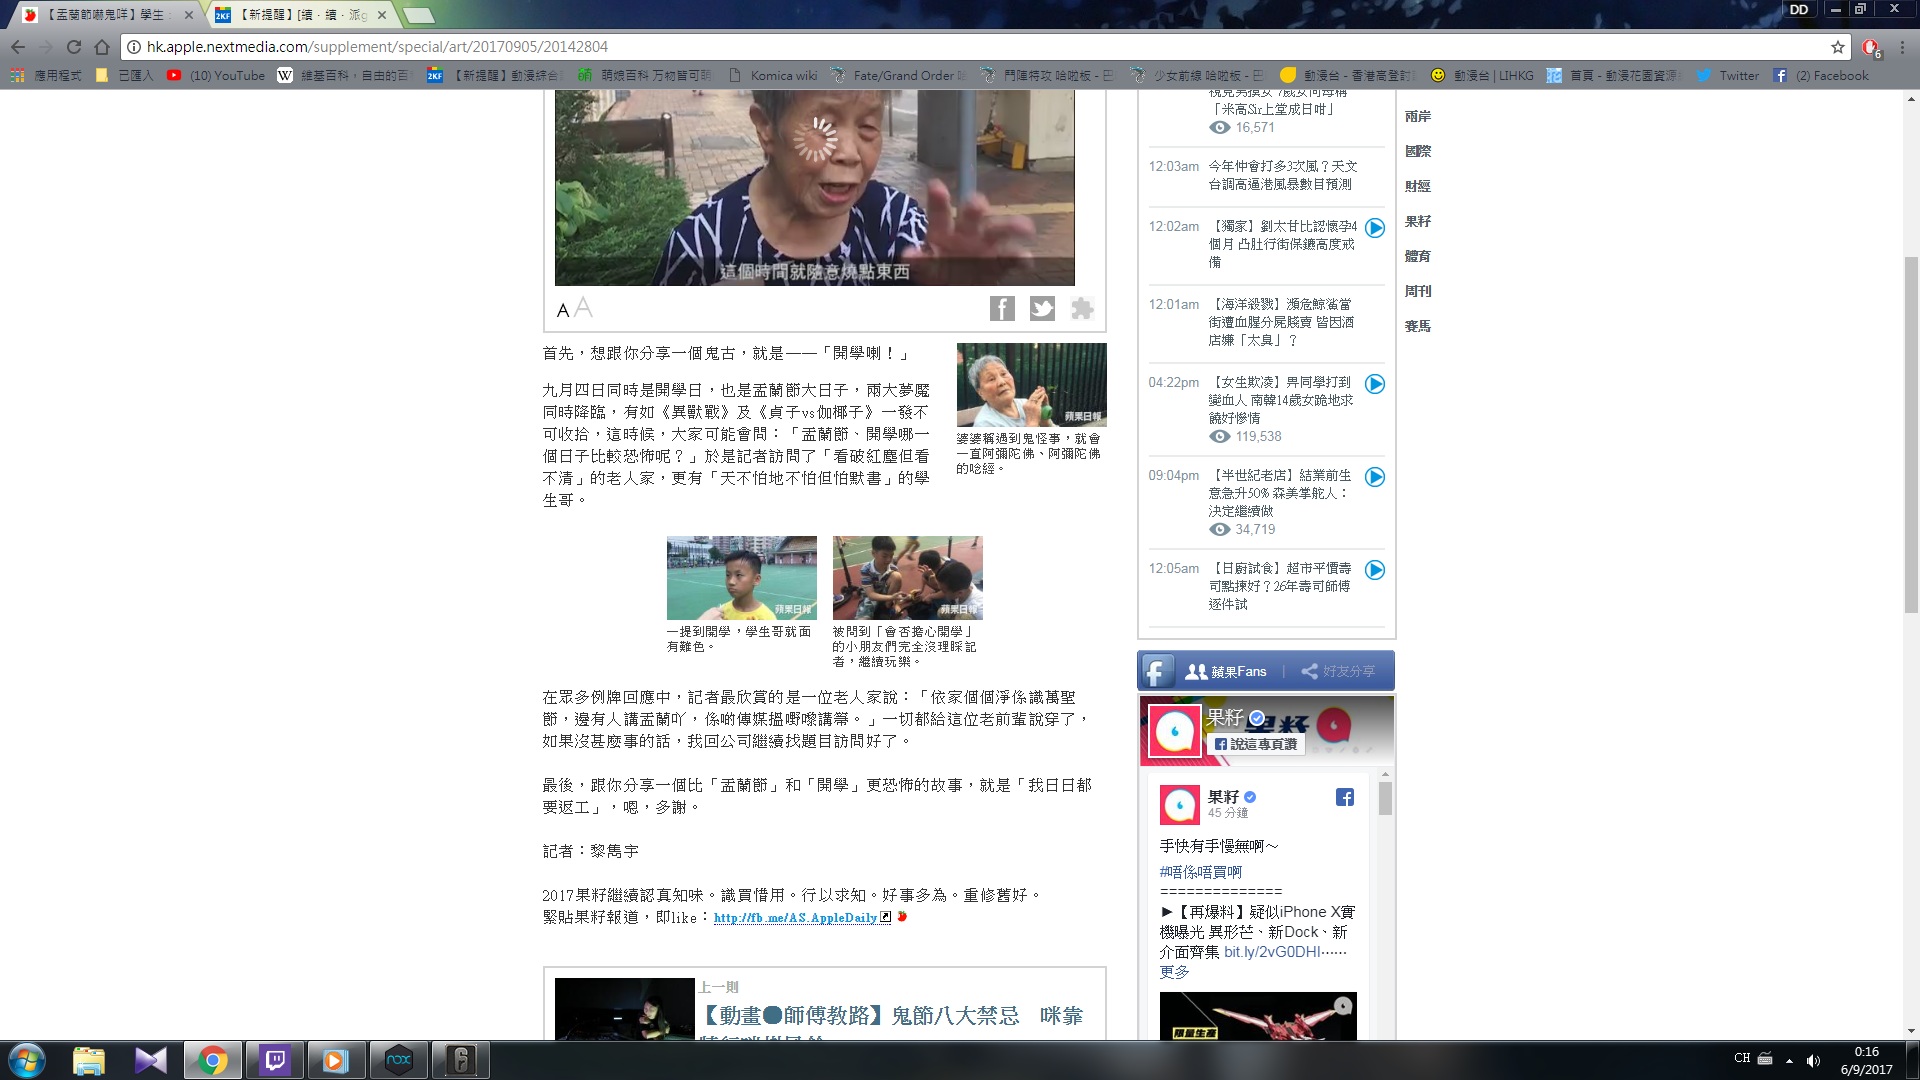Screen dimensions: 1920x1080
Task: Click 說這專頁讚 Facebook like button
Action: pos(1256,744)
